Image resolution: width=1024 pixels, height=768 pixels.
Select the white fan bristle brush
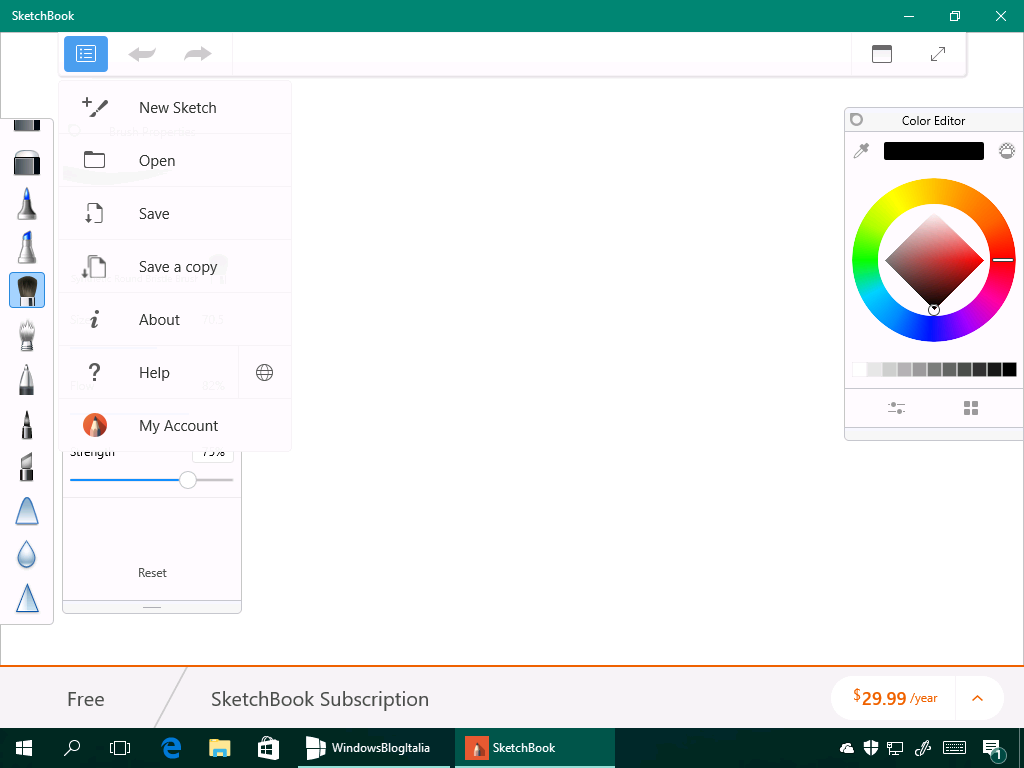27,336
